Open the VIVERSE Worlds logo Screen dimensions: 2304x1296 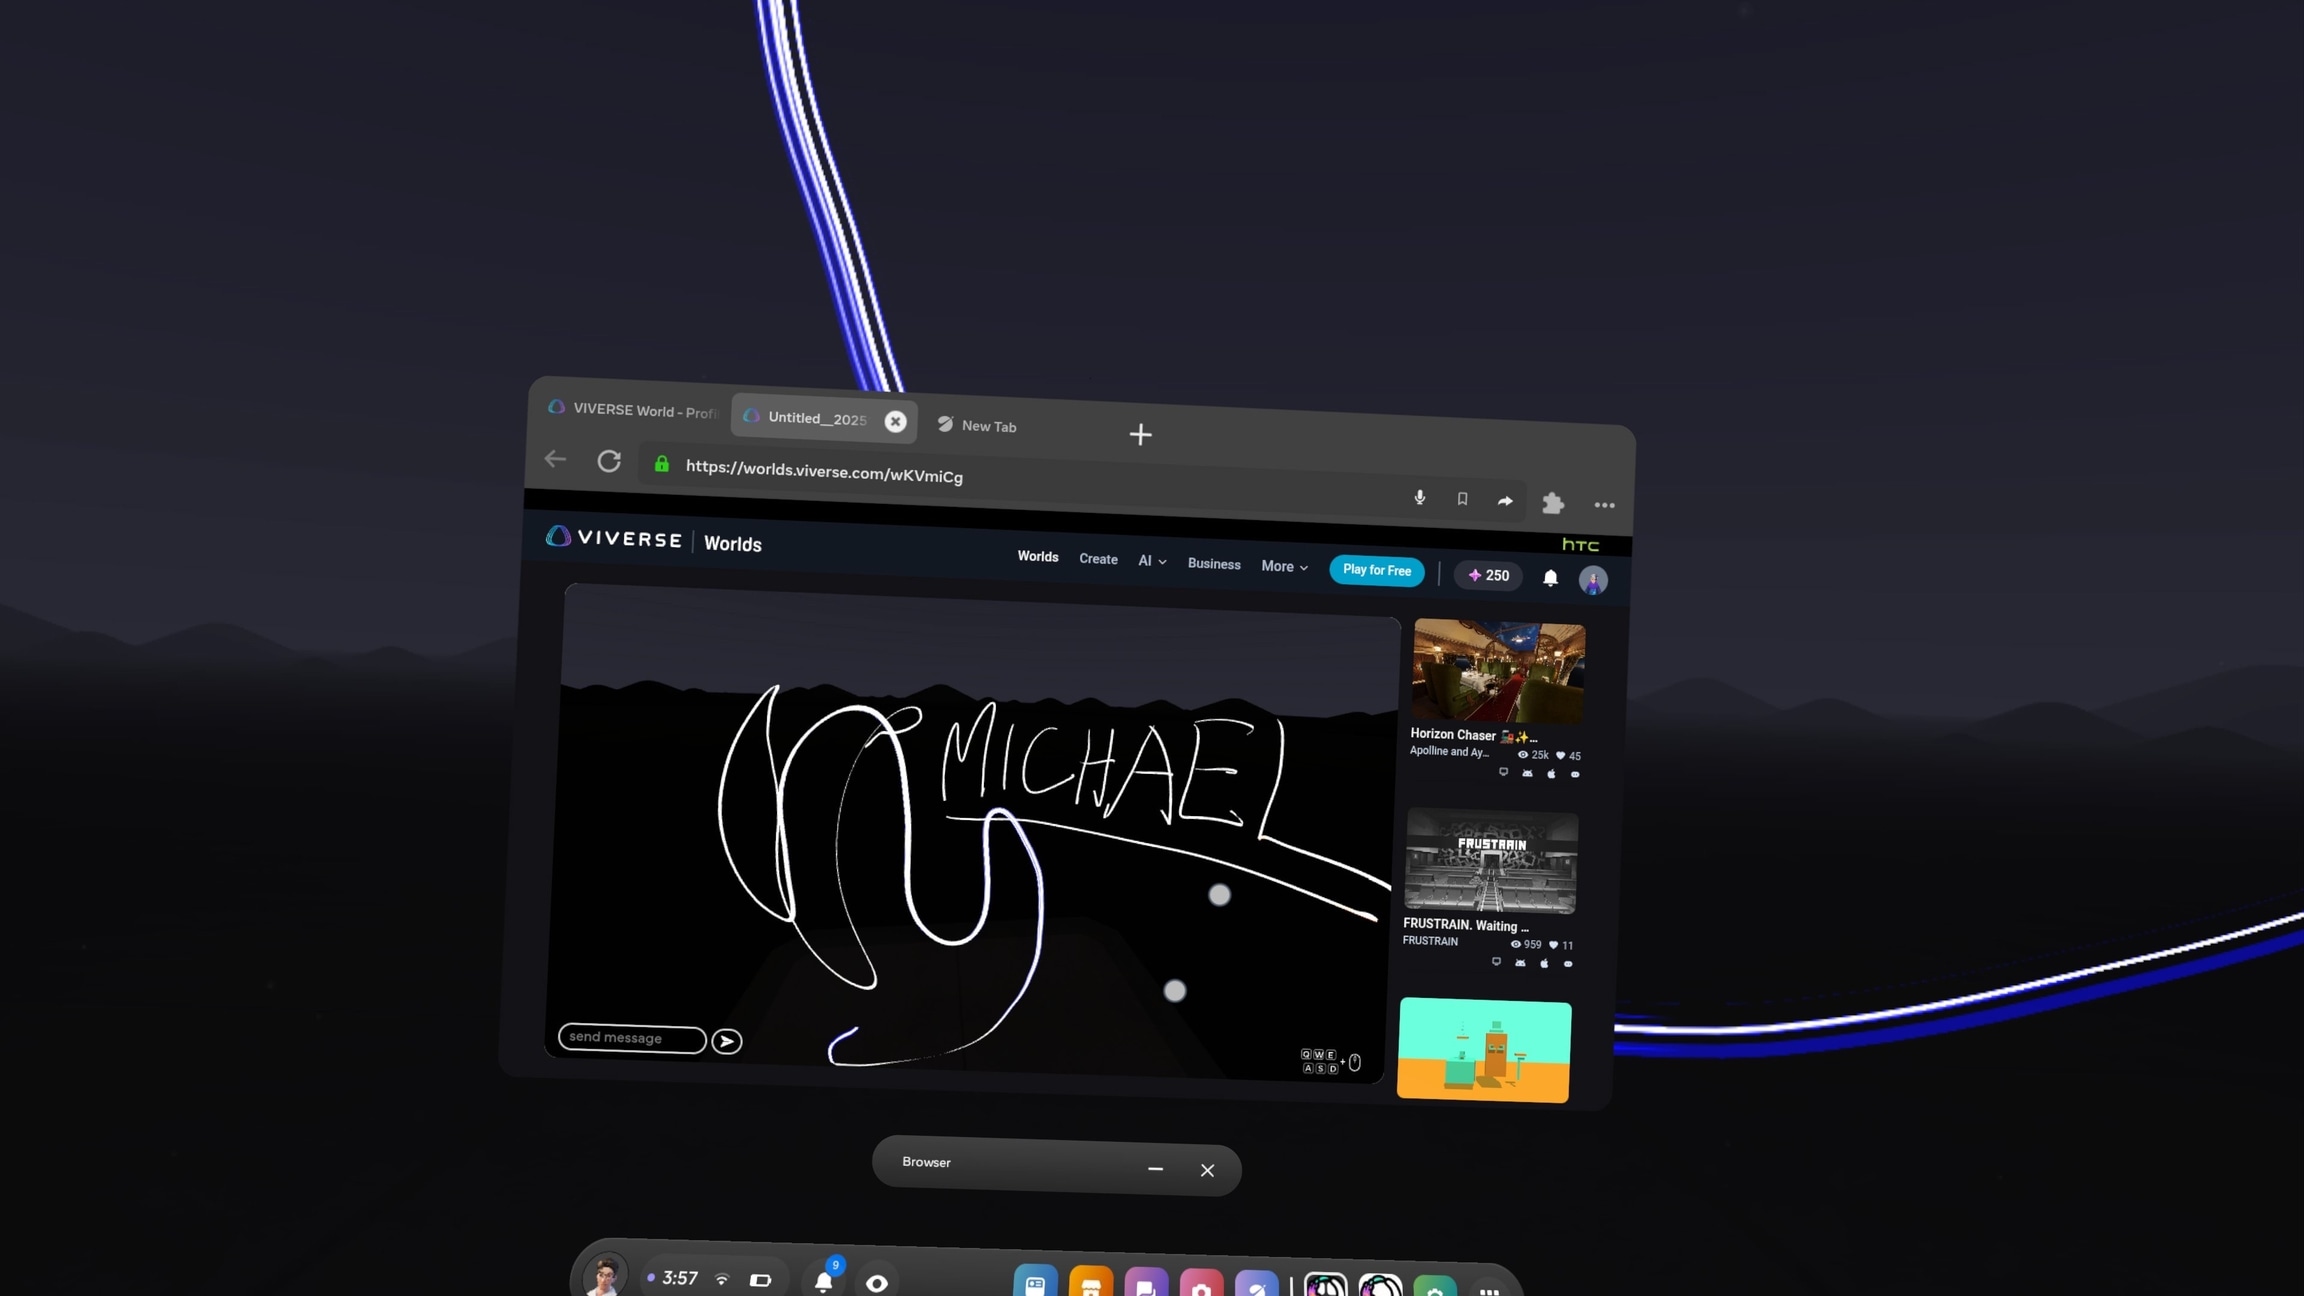point(613,538)
